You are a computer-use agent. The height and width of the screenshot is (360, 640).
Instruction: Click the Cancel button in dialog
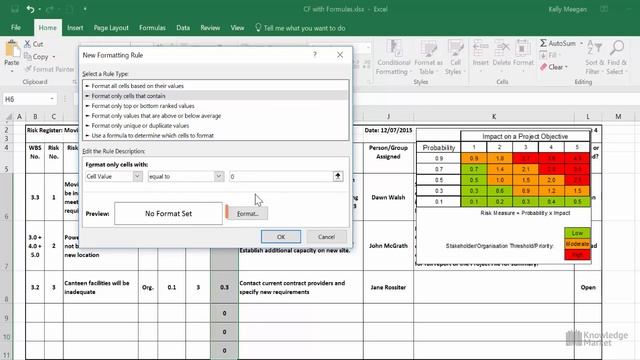(x=327, y=237)
